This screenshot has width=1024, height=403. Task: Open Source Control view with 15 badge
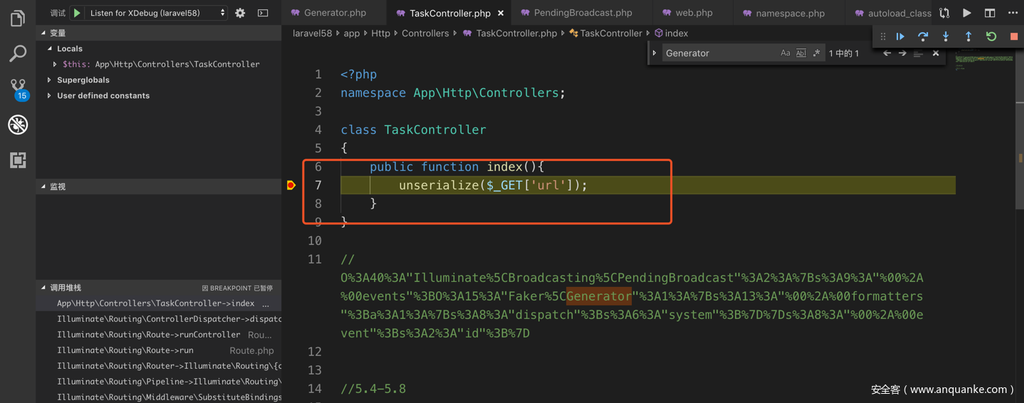point(18,89)
